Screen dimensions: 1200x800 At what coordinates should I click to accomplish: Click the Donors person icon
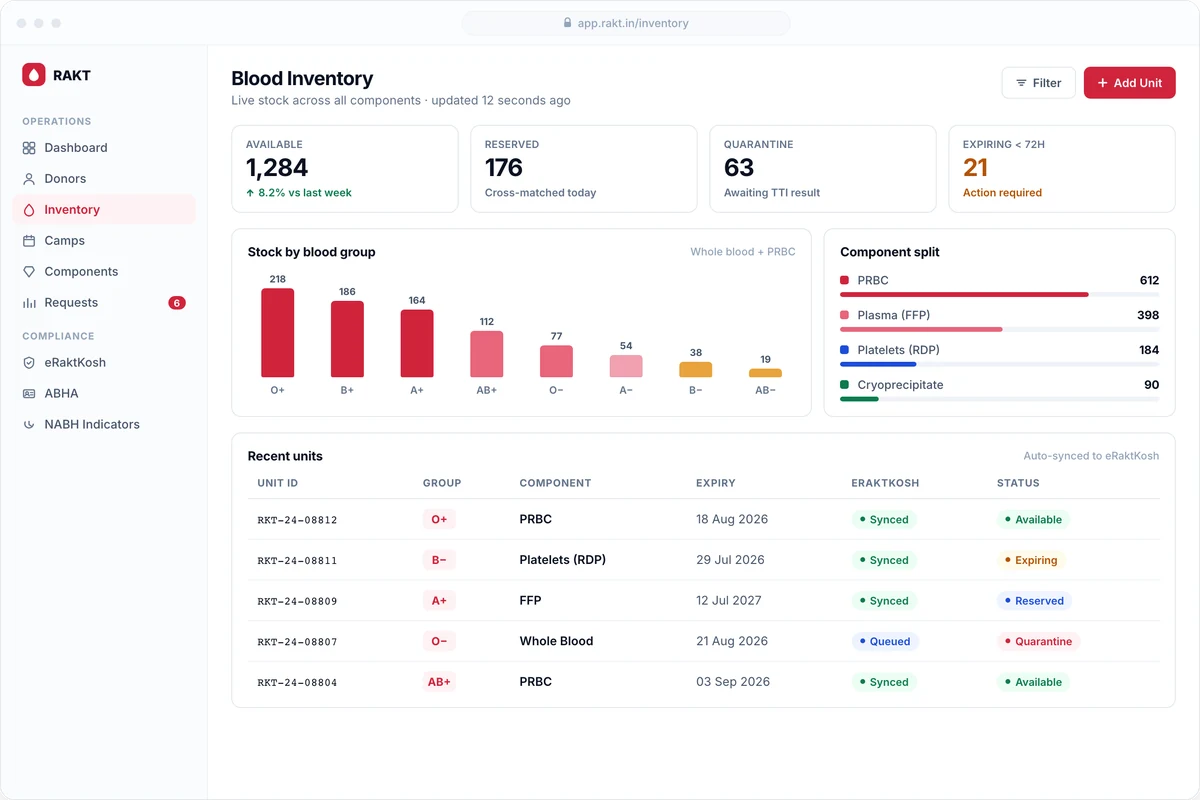coord(29,179)
